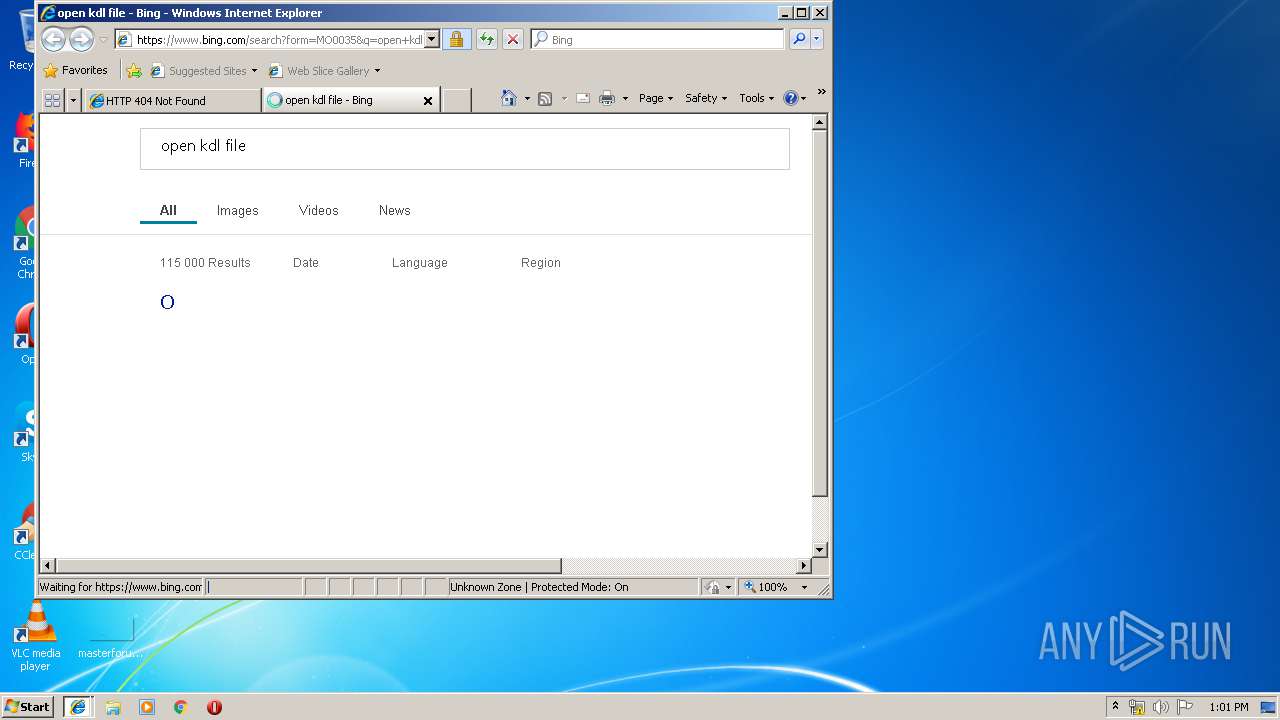Open Windows Explorer from taskbar
The image size is (1280, 720).
click(113, 707)
